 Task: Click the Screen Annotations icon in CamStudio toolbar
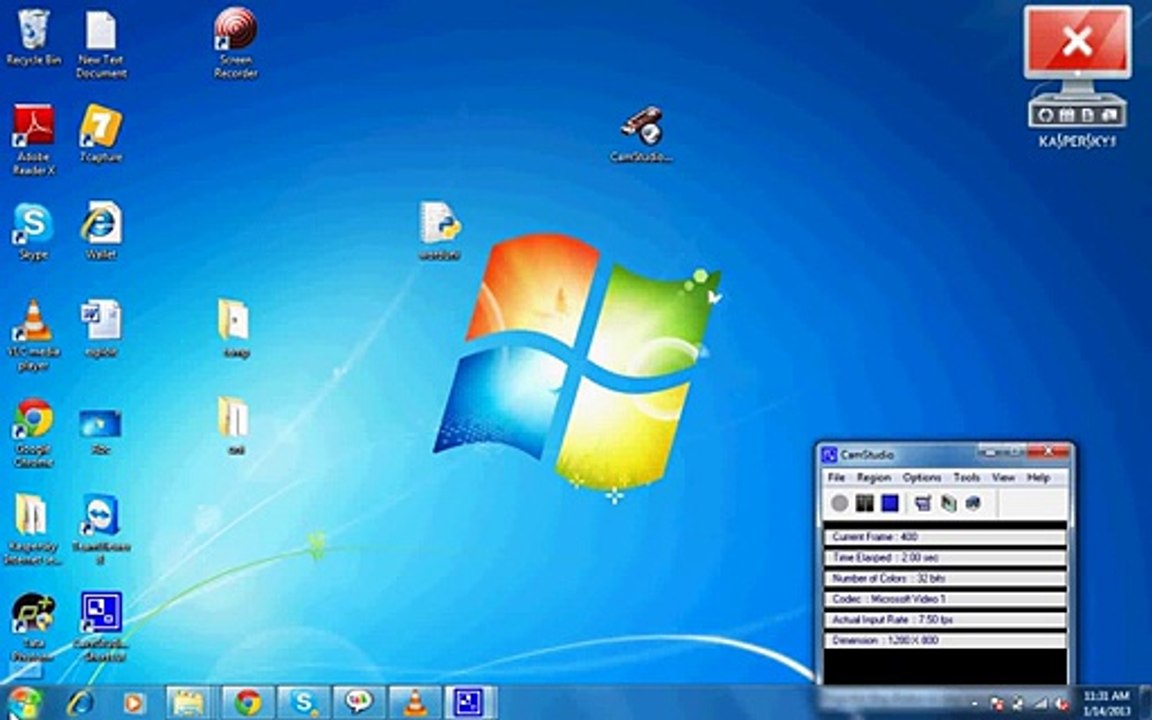click(x=973, y=503)
